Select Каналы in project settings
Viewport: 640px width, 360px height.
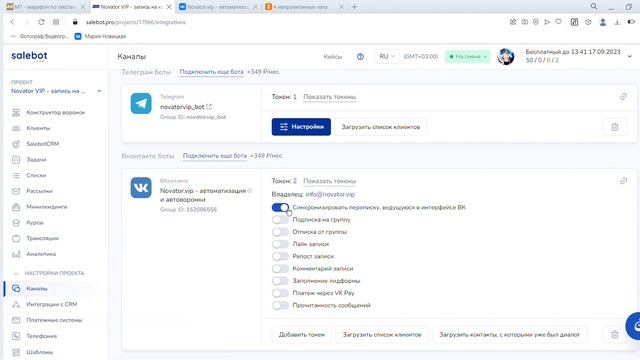(x=37, y=289)
